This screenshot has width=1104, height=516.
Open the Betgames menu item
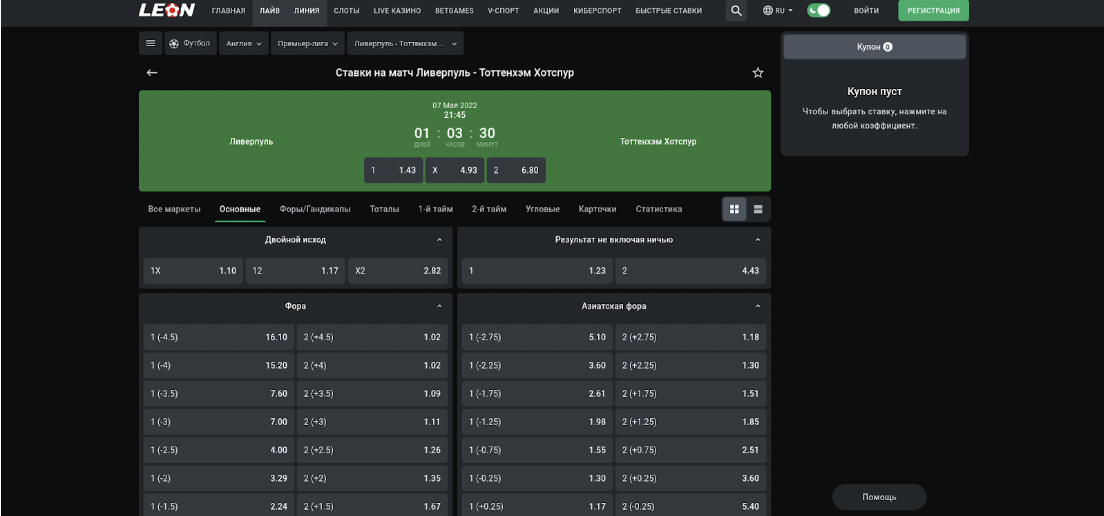[x=455, y=11]
